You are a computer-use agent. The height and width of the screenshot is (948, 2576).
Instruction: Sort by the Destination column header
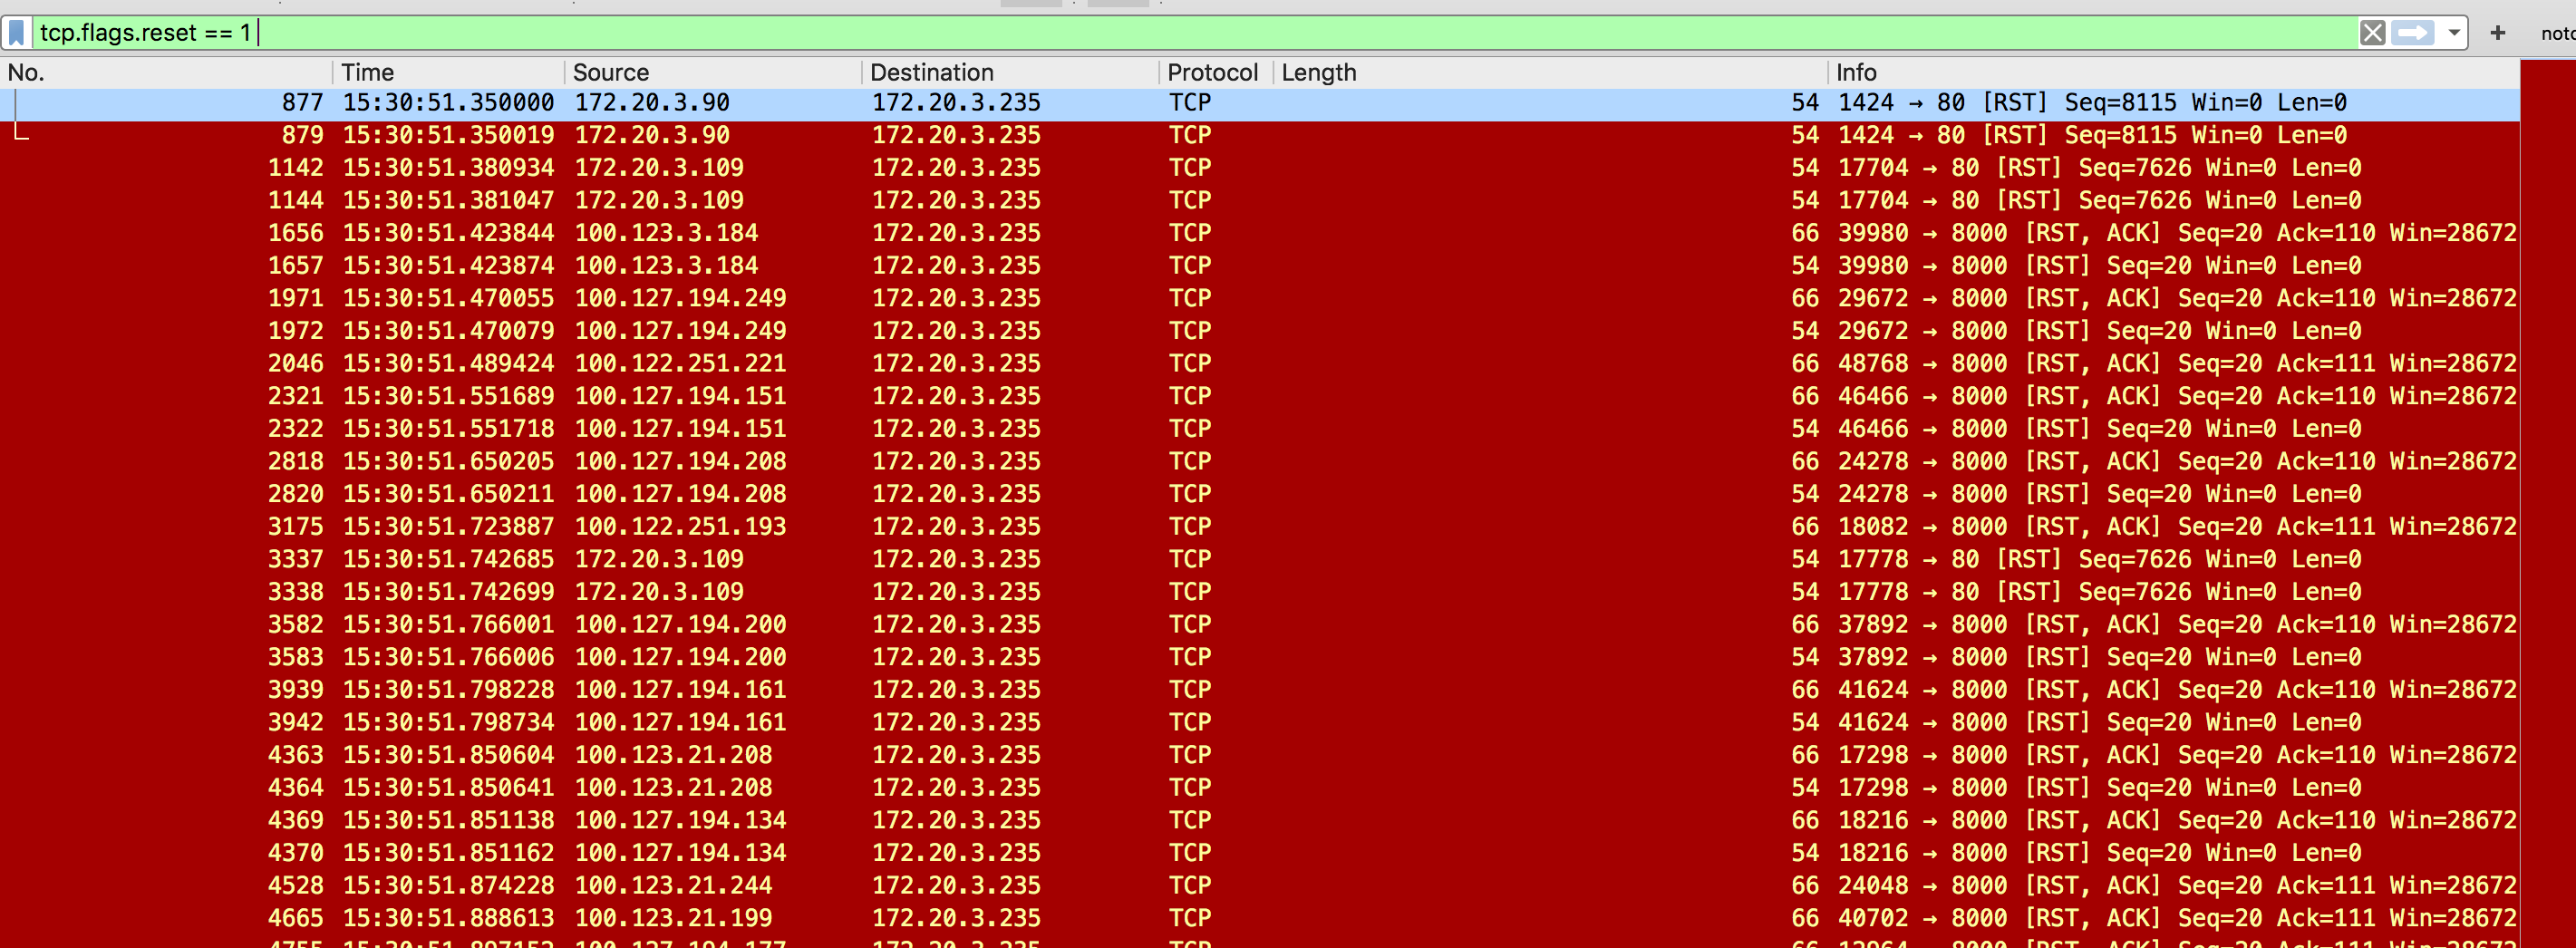[1011, 72]
